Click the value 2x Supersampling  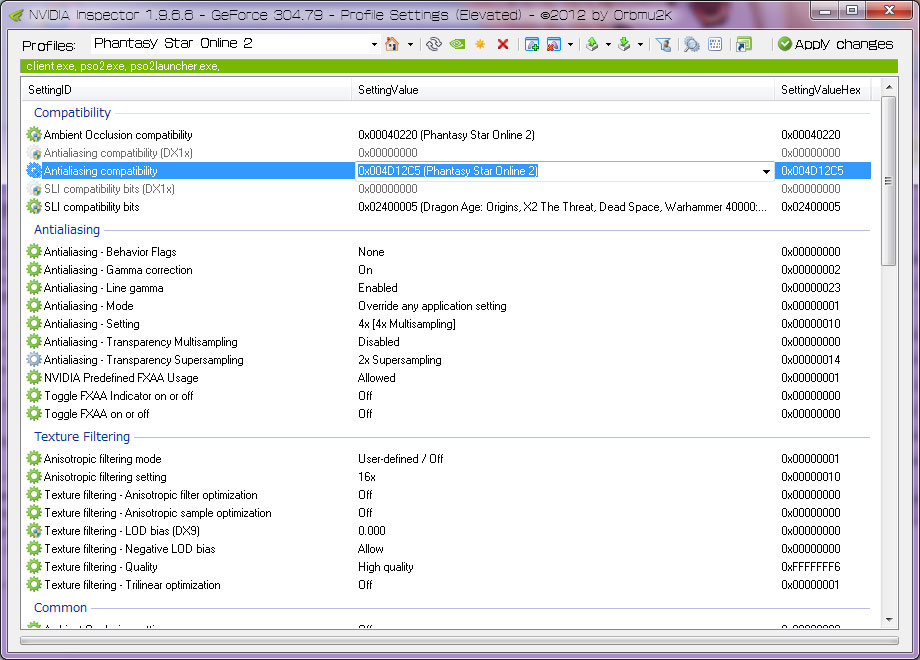[x=400, y=360]
